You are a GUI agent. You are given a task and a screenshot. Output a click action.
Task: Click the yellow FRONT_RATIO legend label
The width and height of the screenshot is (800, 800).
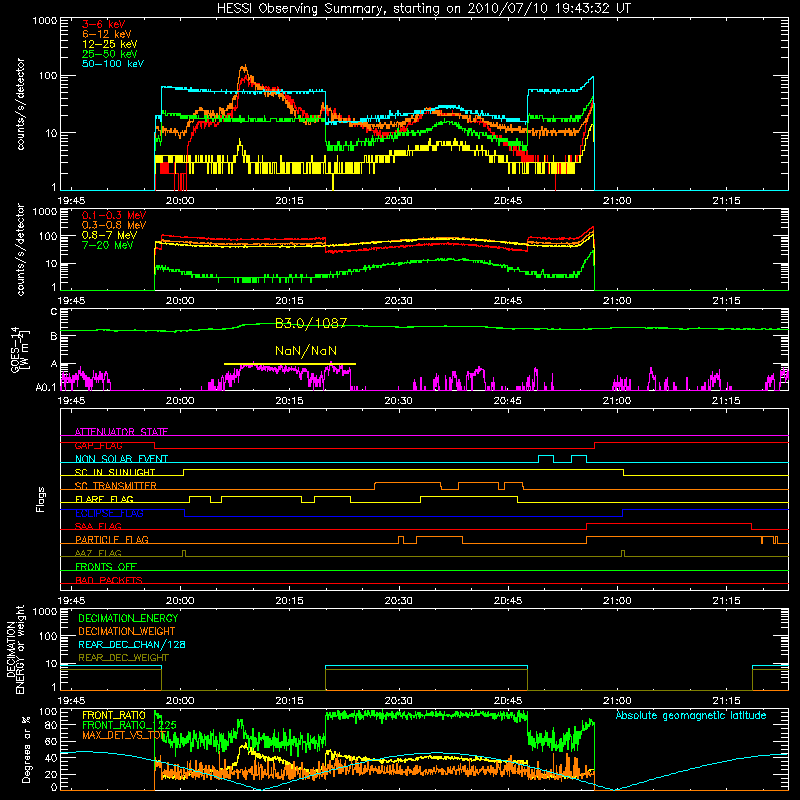point(114,715)
